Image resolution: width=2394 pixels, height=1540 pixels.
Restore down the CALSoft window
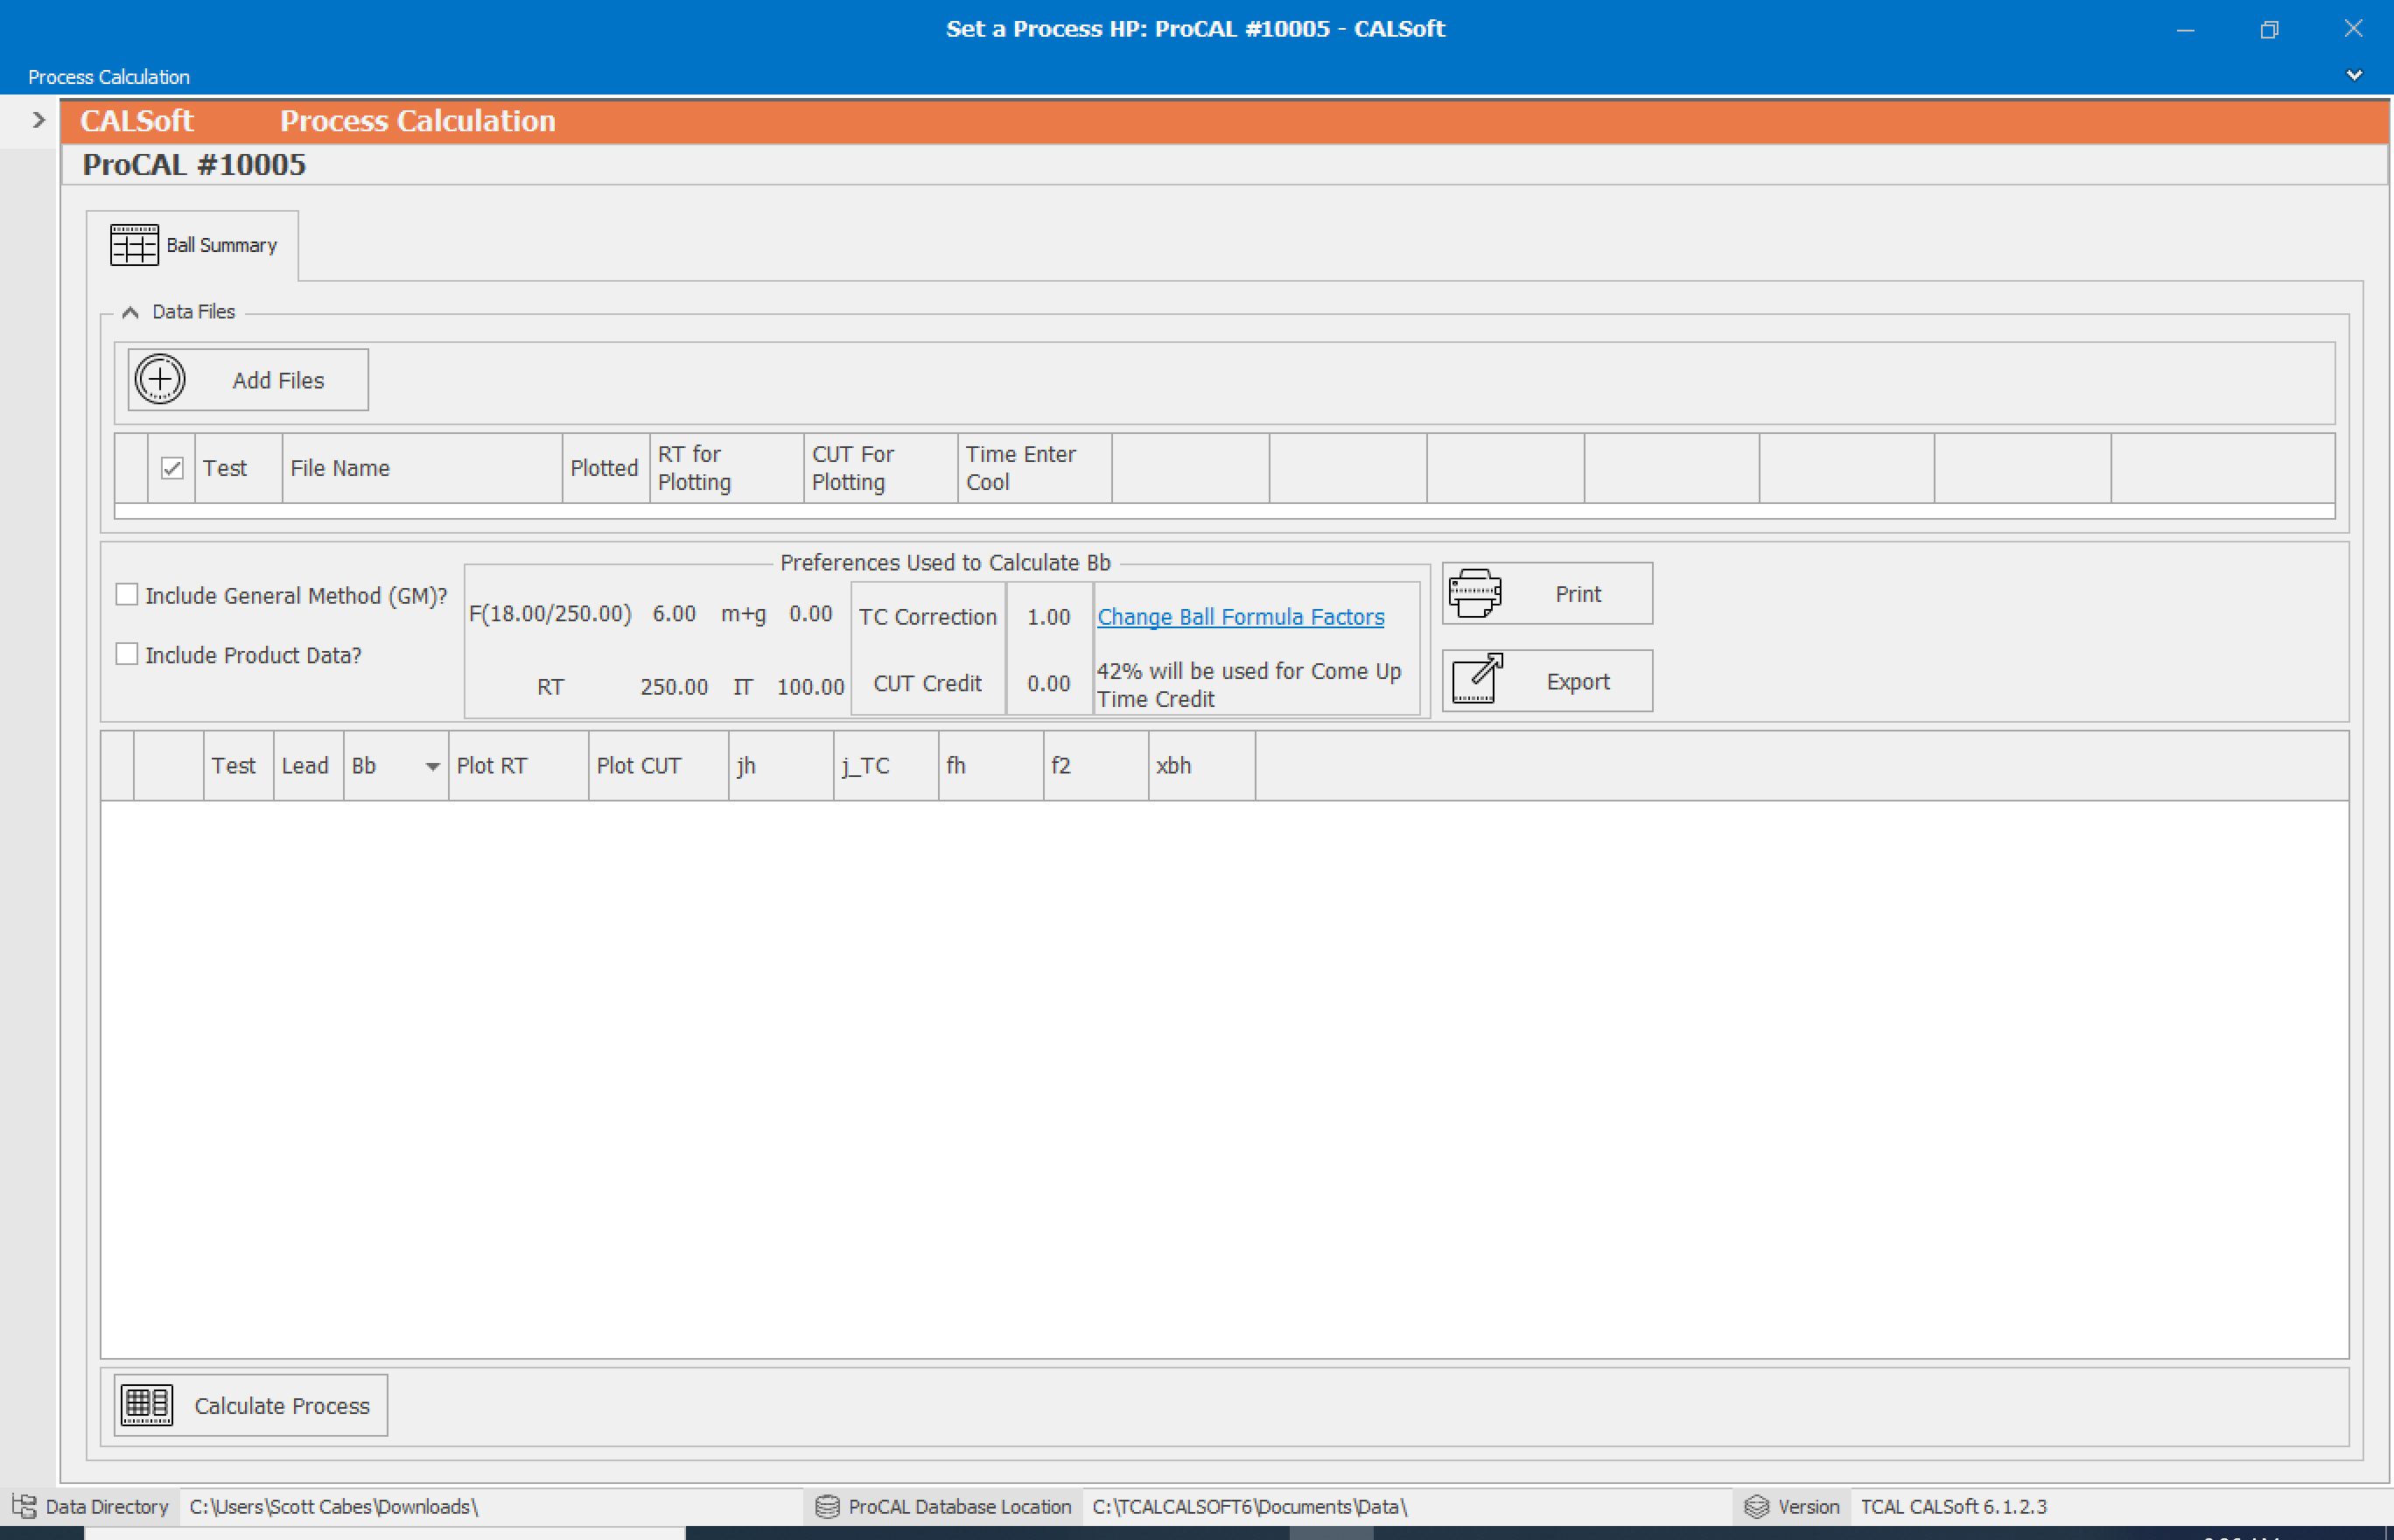(x=2269, y=30)
